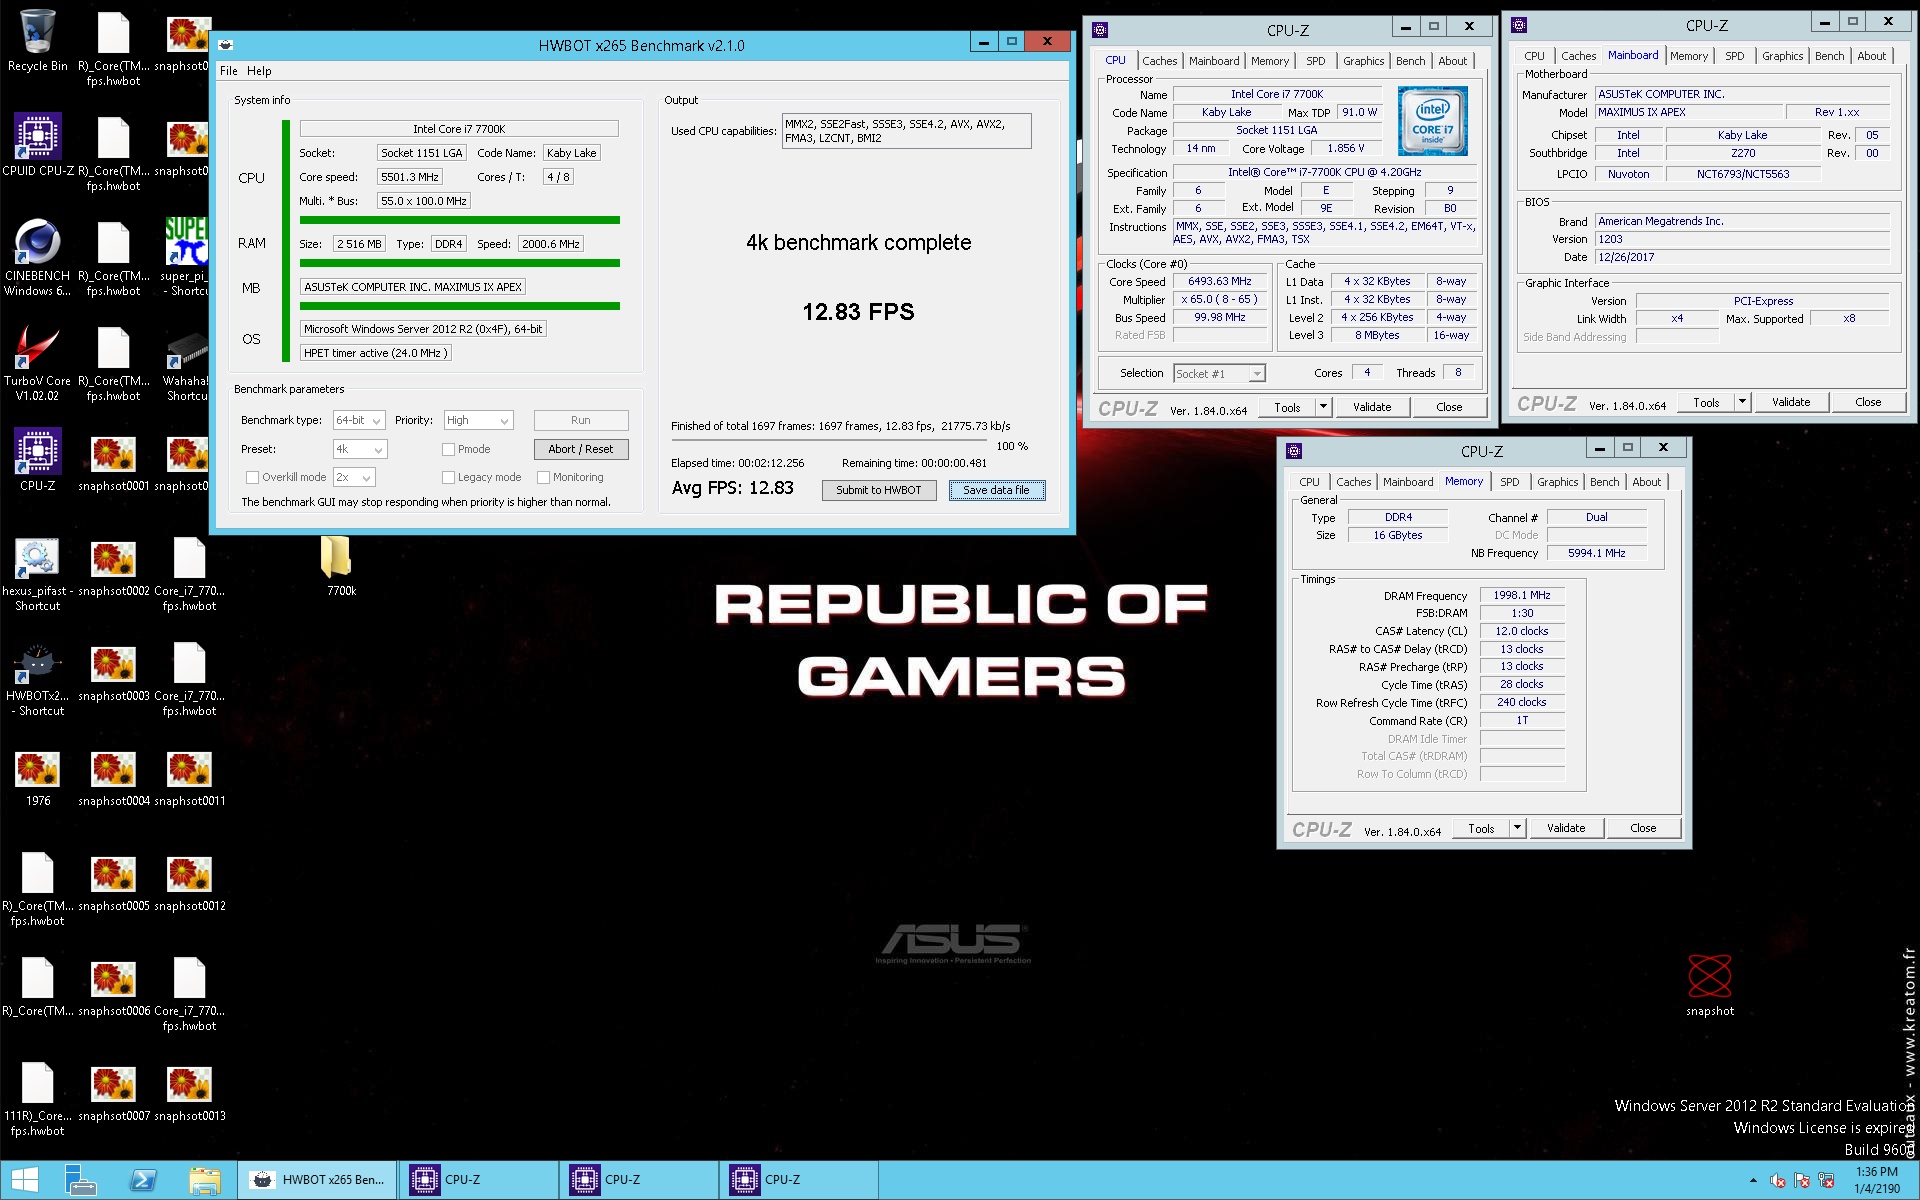Click Validate in CPU-Z CPU window
Viewport: 1920px width, 1200px height.
(x=1372, y=407)
